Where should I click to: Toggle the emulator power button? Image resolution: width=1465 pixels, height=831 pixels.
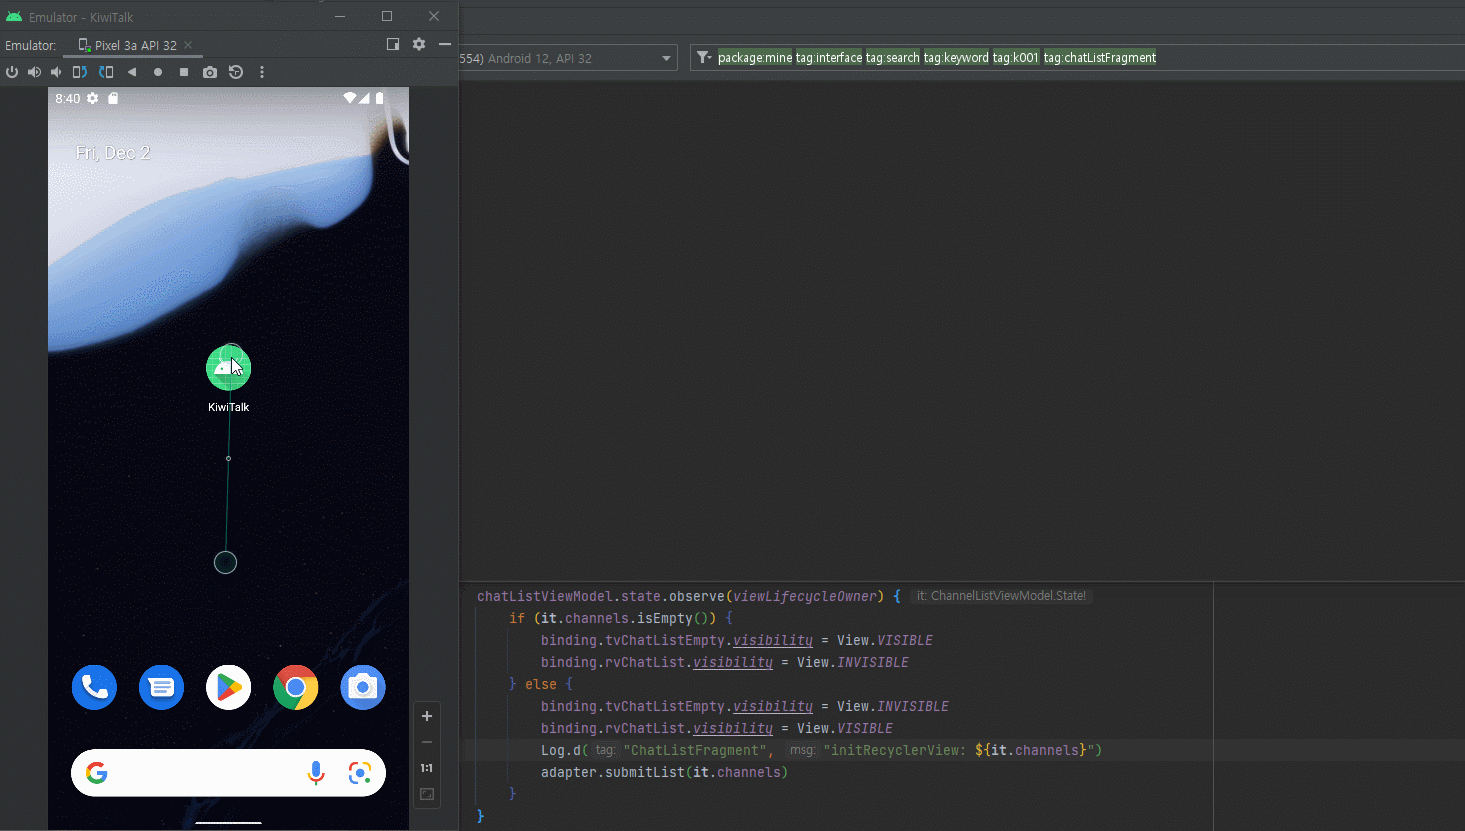click(x=12, y=72)
